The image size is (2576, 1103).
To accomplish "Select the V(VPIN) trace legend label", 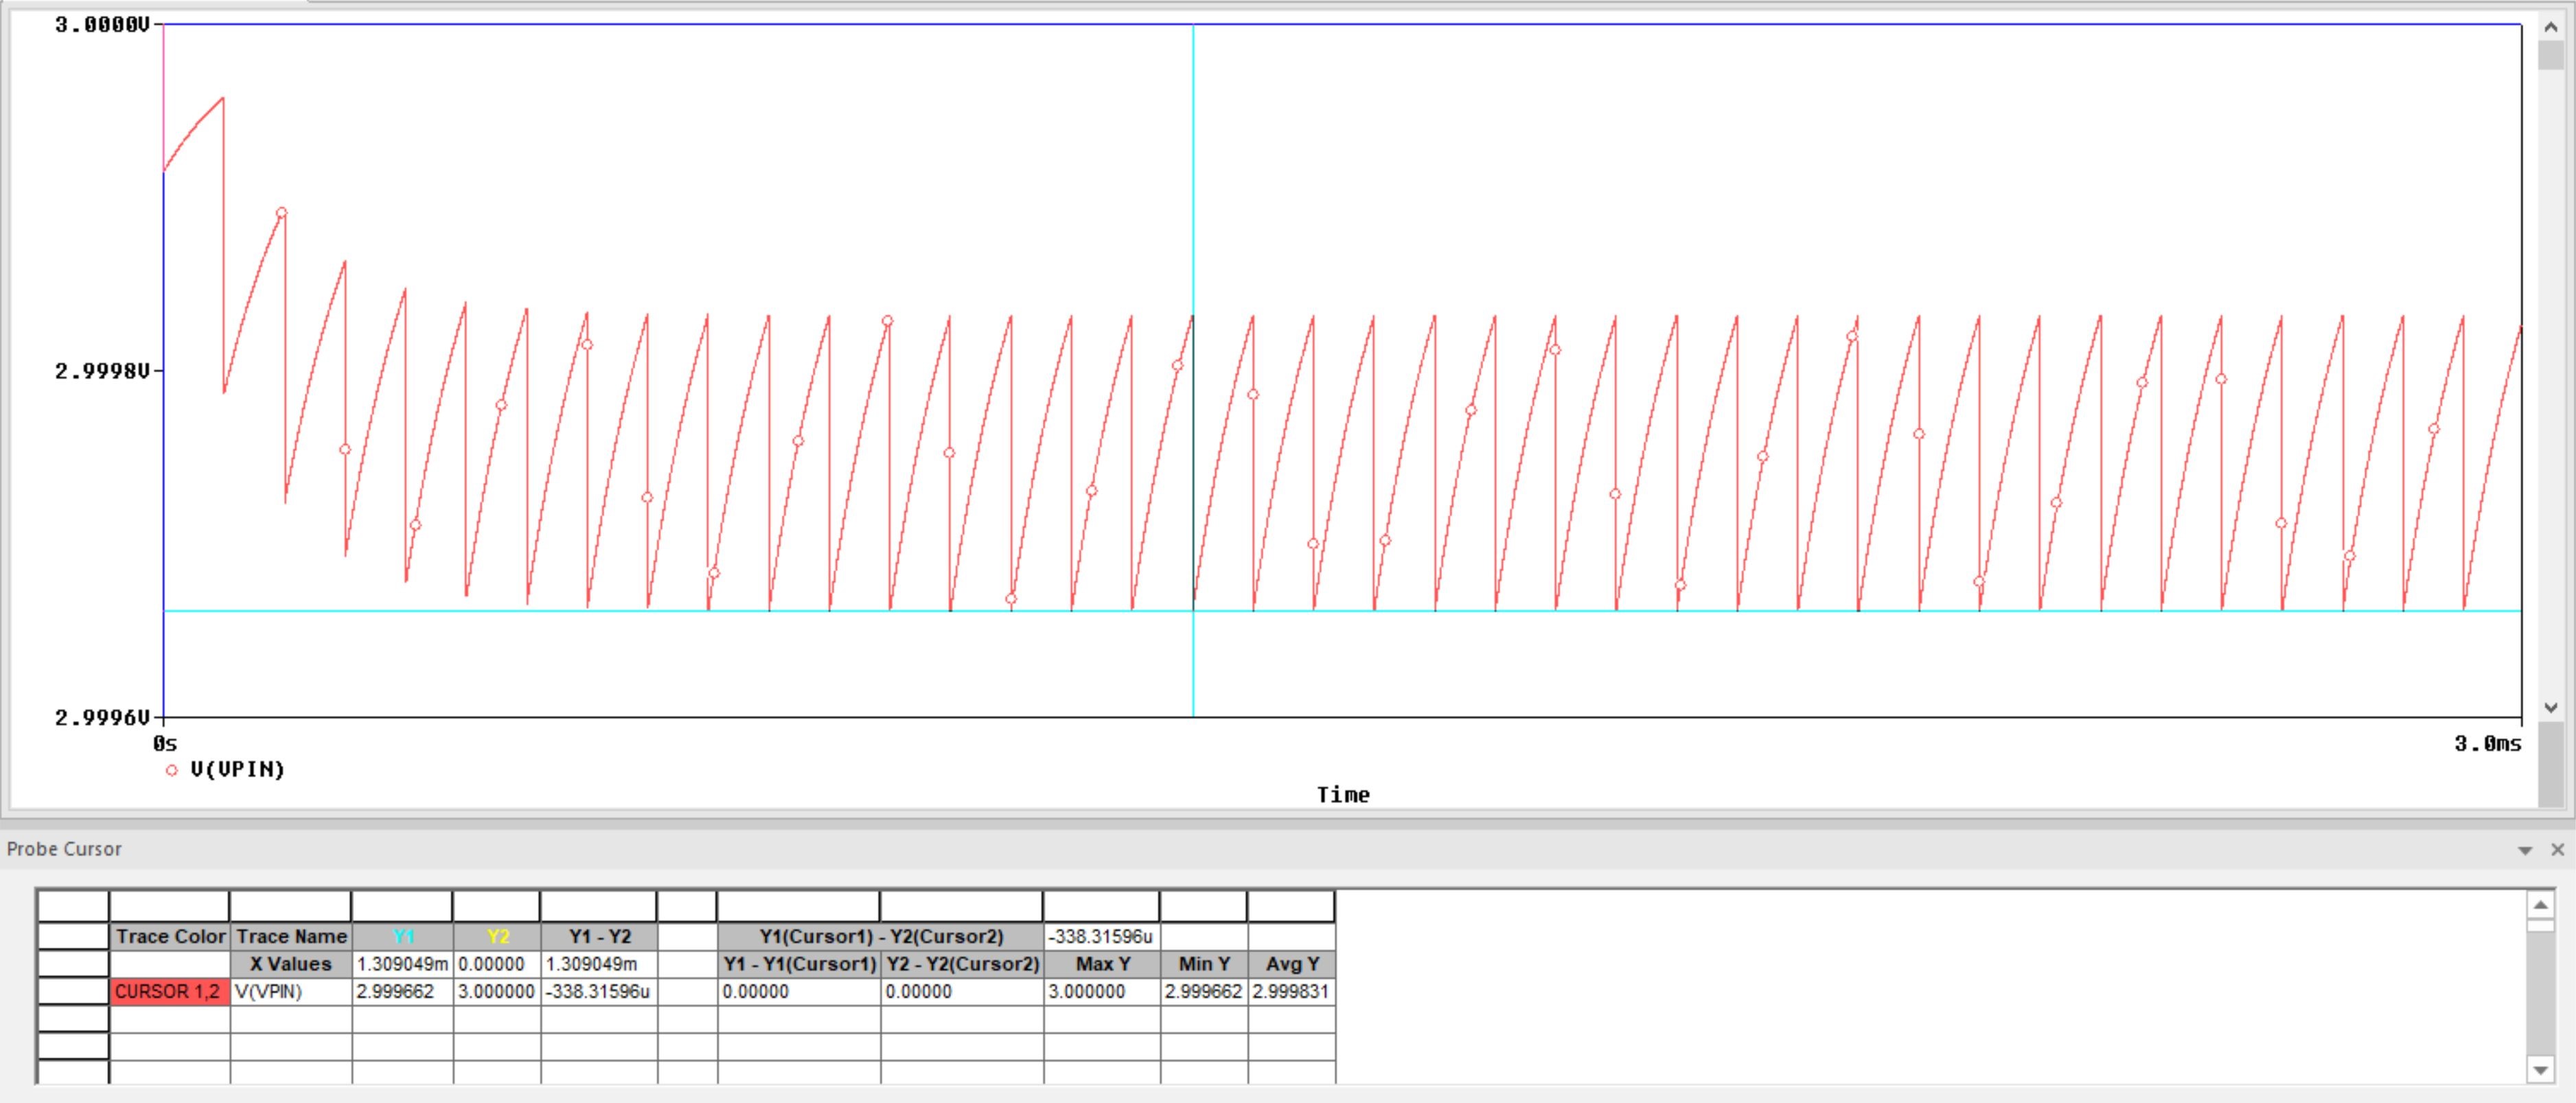I will point(238,769).
